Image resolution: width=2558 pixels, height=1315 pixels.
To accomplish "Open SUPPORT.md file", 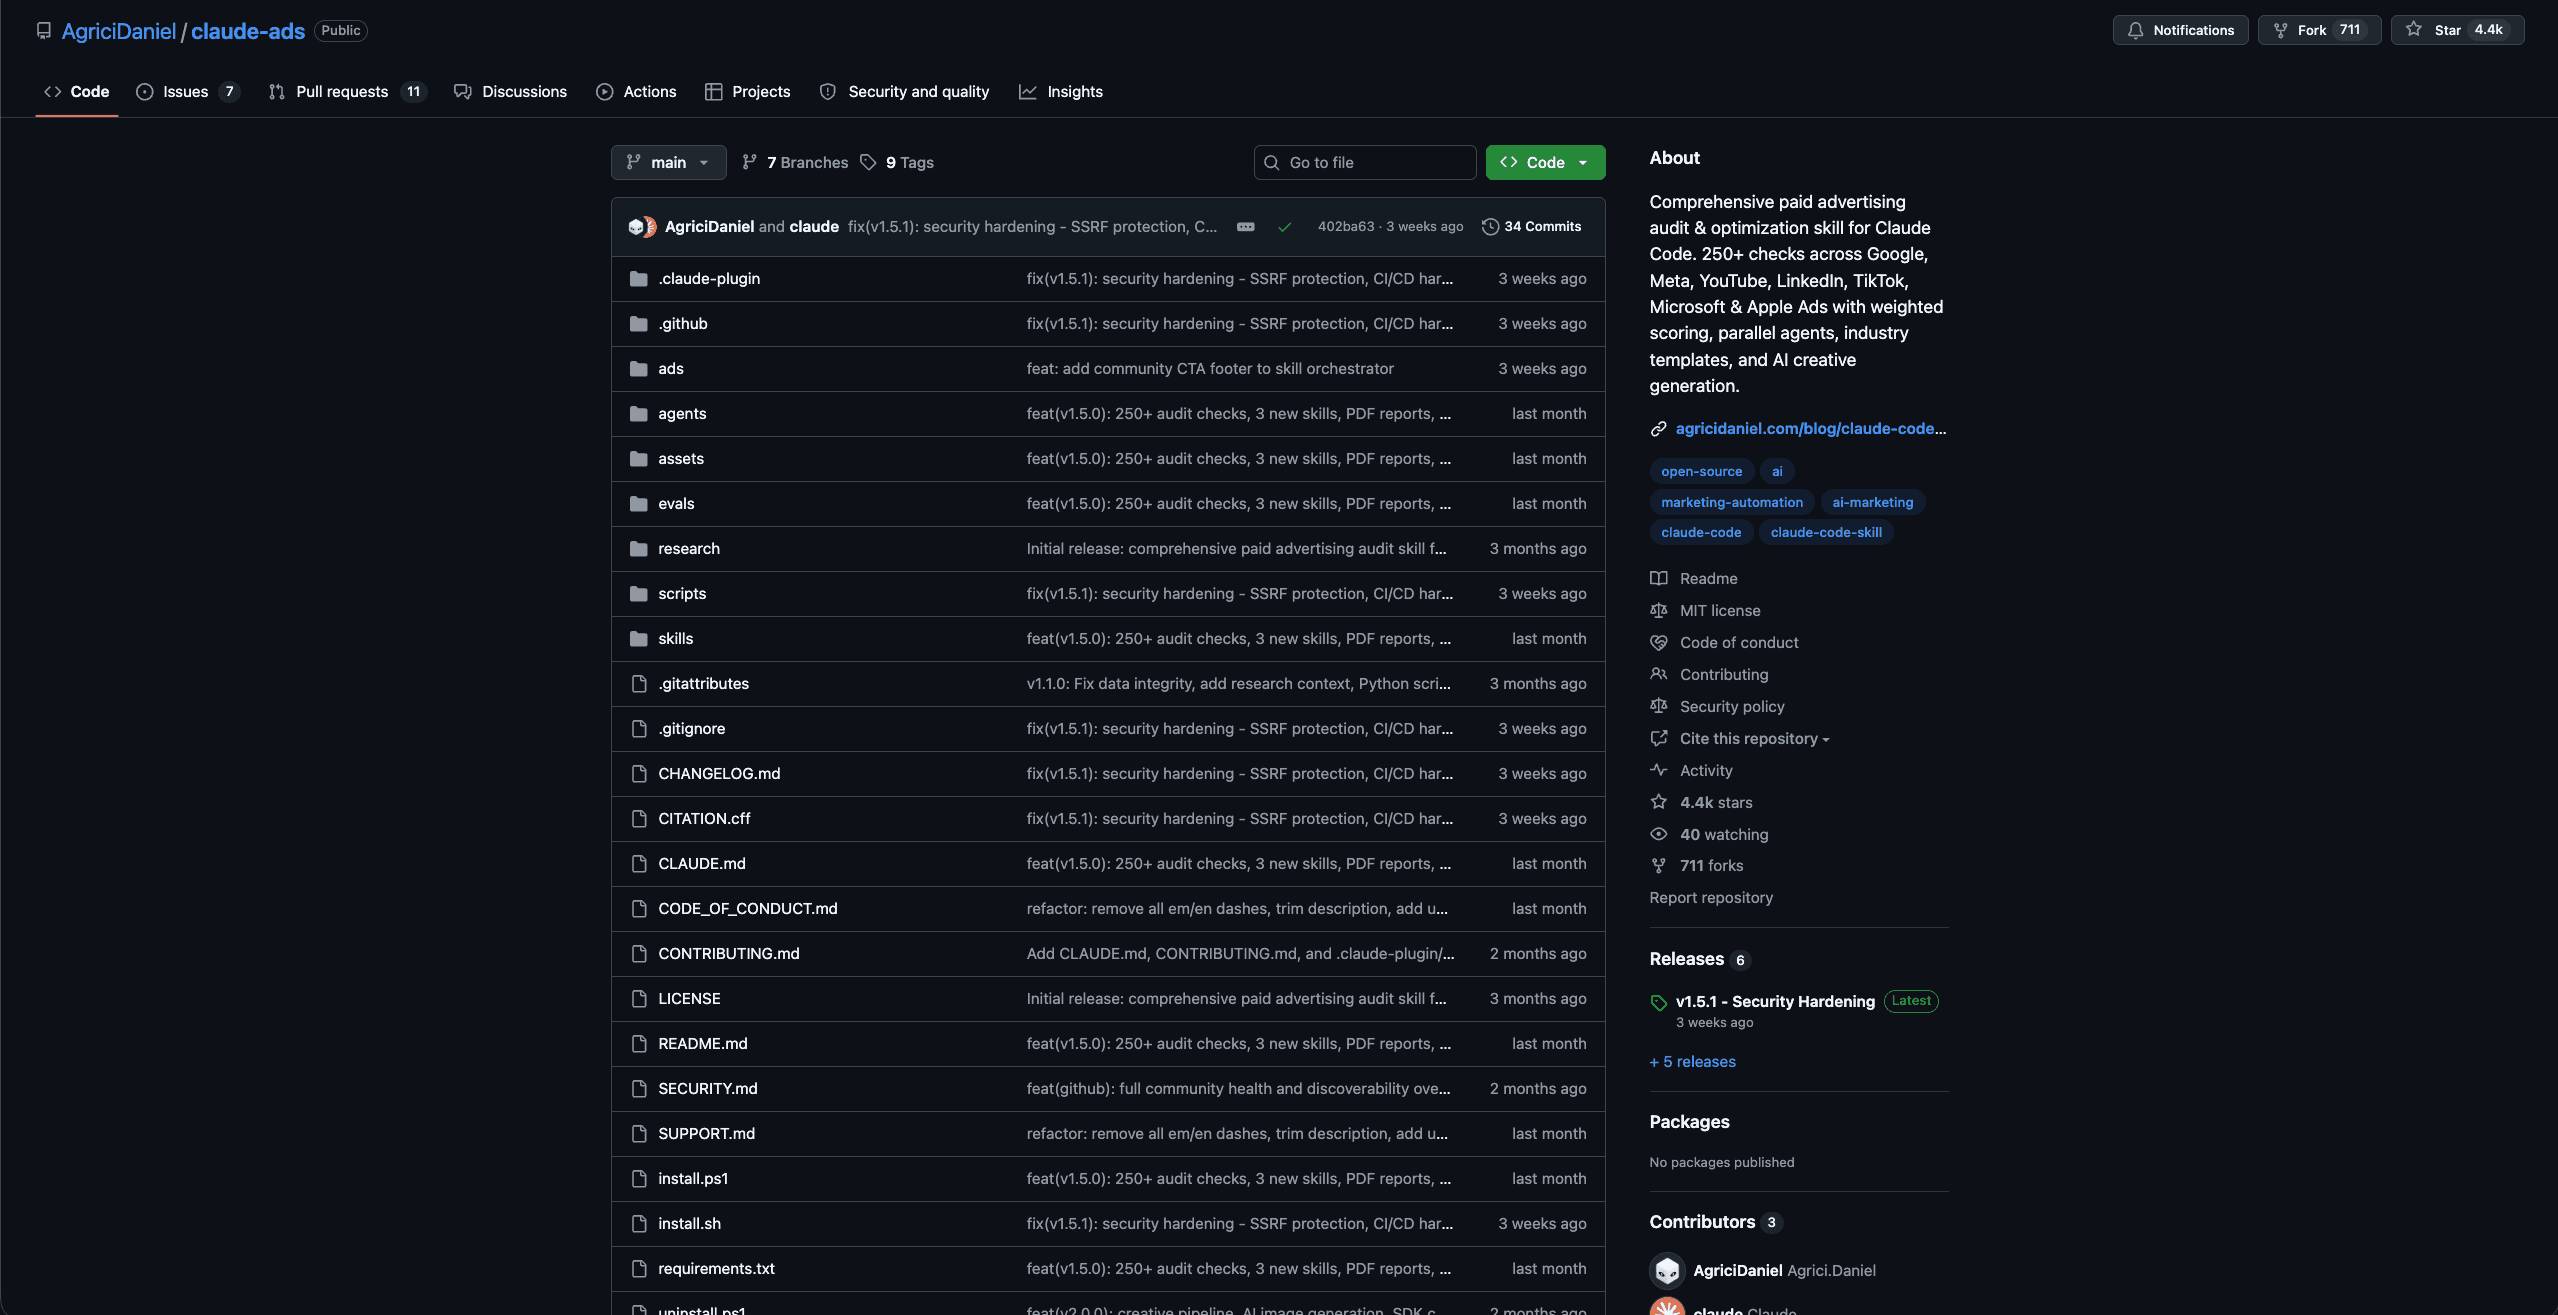I will [706, 1133].
